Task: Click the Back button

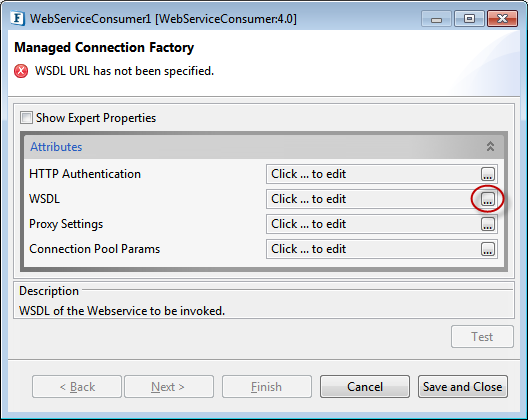Action: point(77,387)
